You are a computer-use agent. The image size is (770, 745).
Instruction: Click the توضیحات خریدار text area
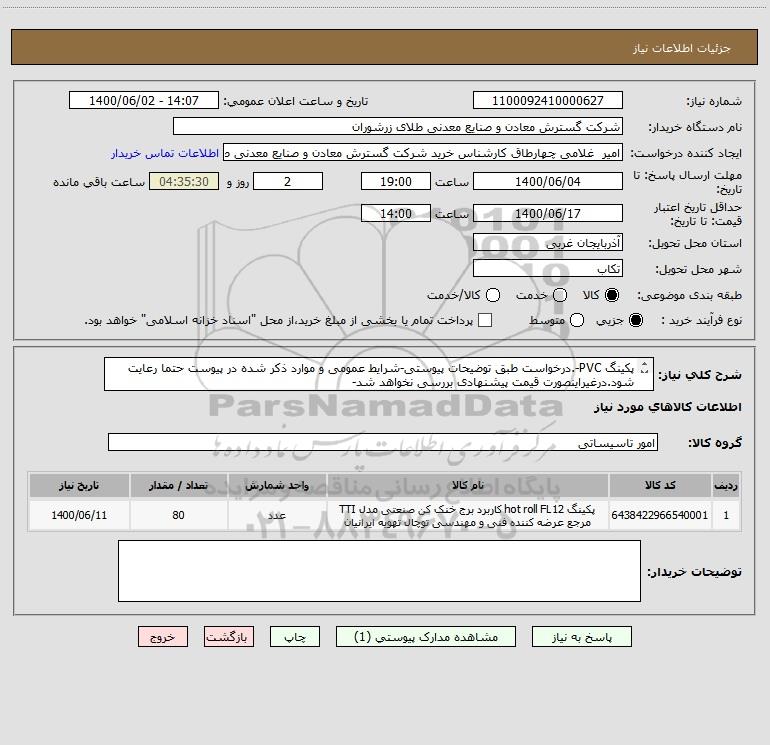[x=379, y=571]
